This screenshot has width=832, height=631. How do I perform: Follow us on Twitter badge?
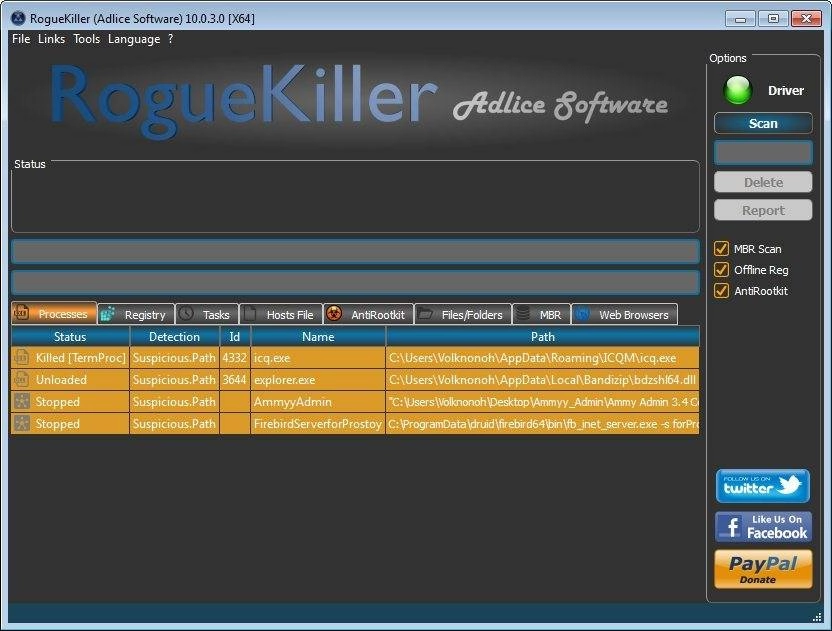click(762, 486)
